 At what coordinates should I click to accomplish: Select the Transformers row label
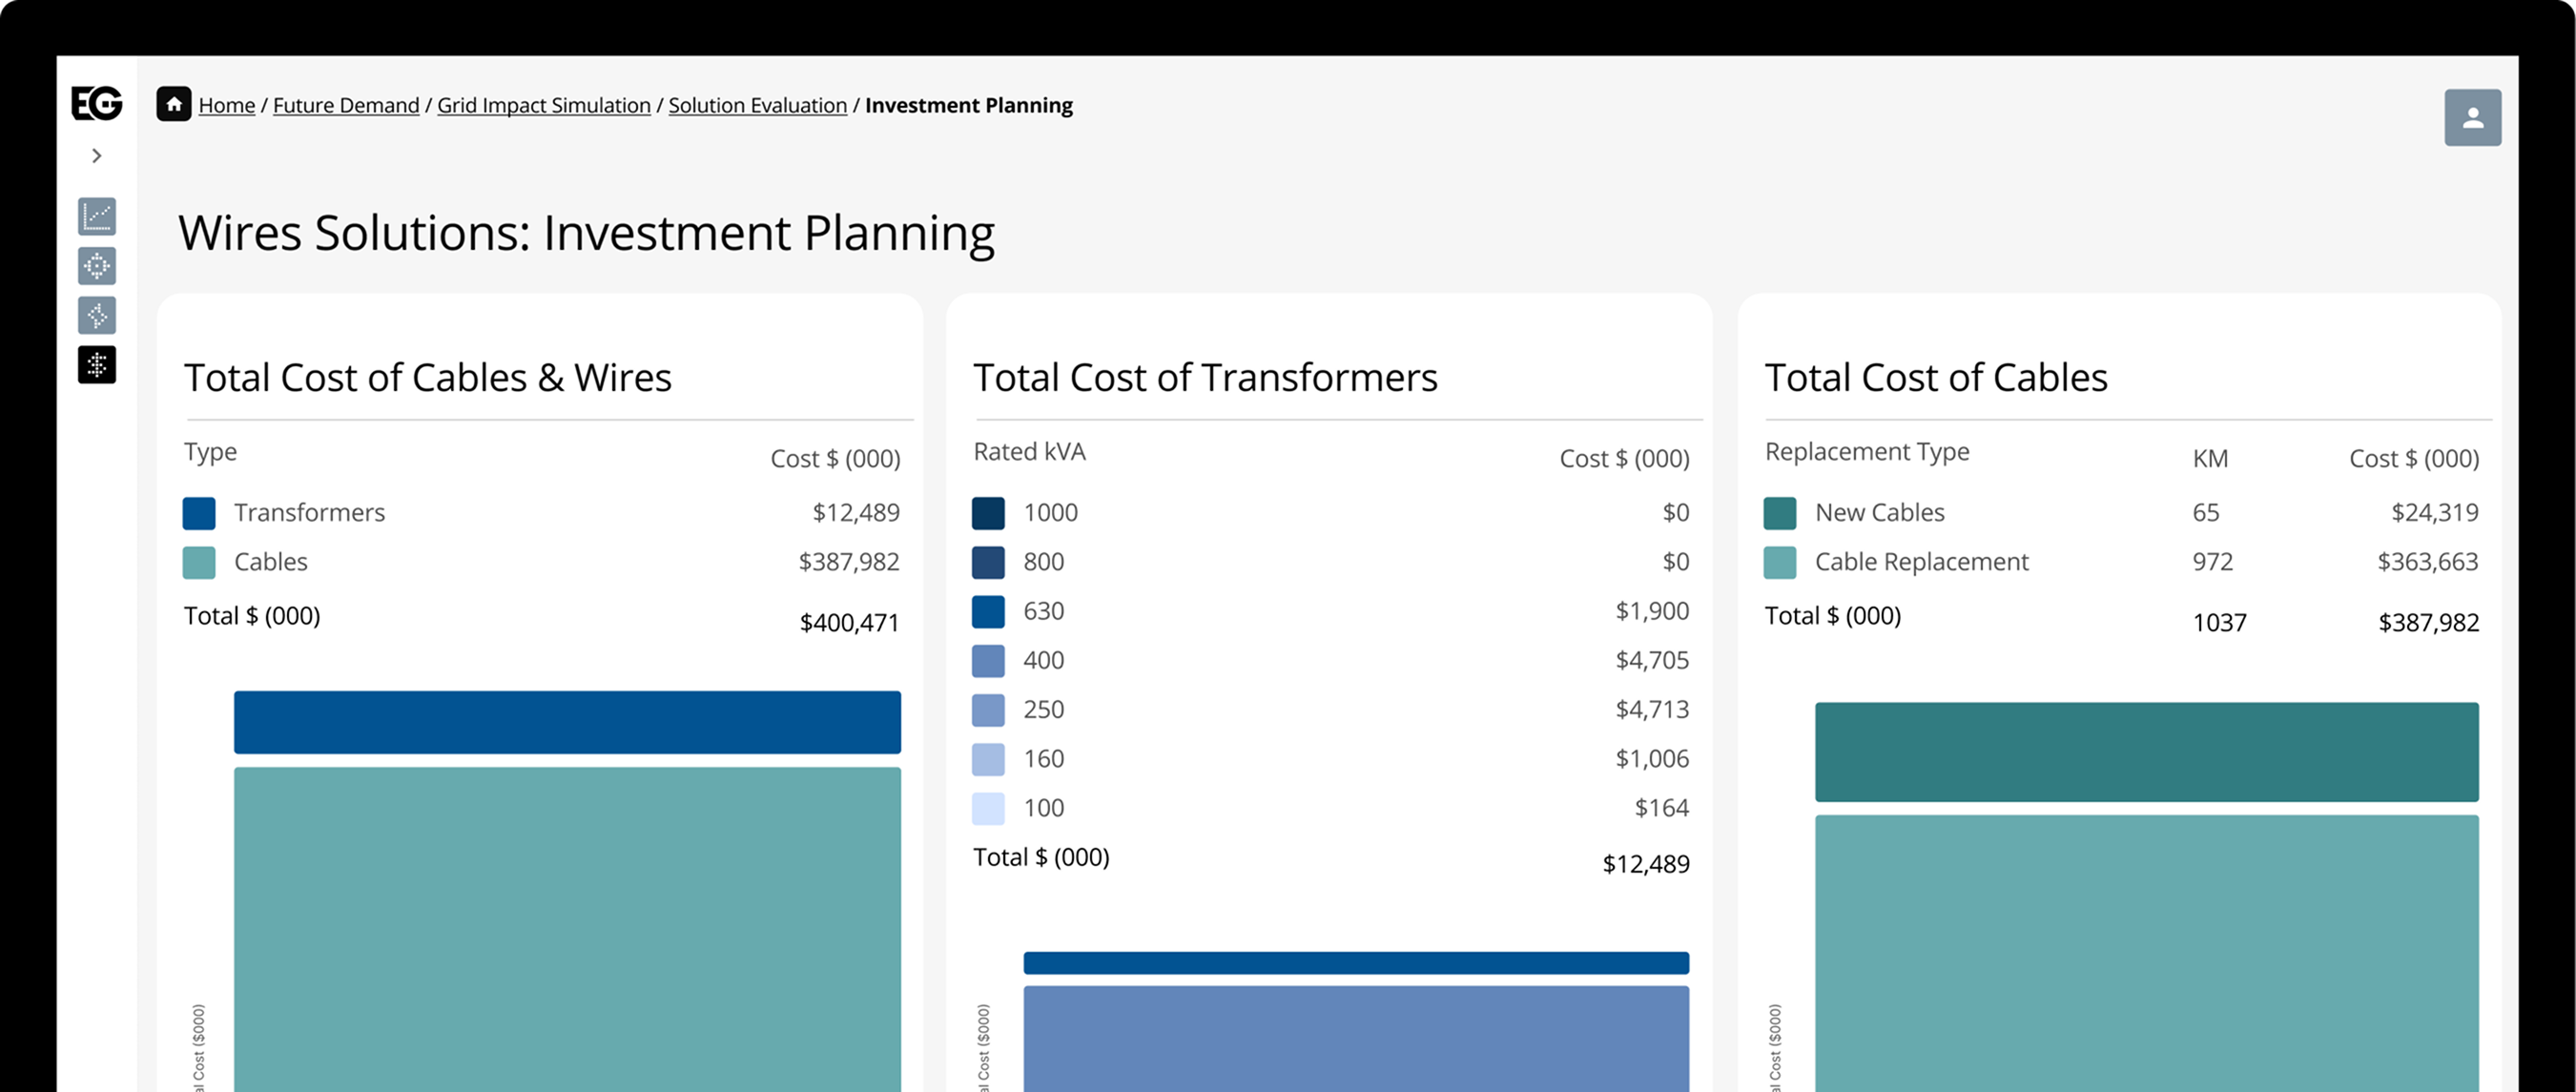click(309, 512)
